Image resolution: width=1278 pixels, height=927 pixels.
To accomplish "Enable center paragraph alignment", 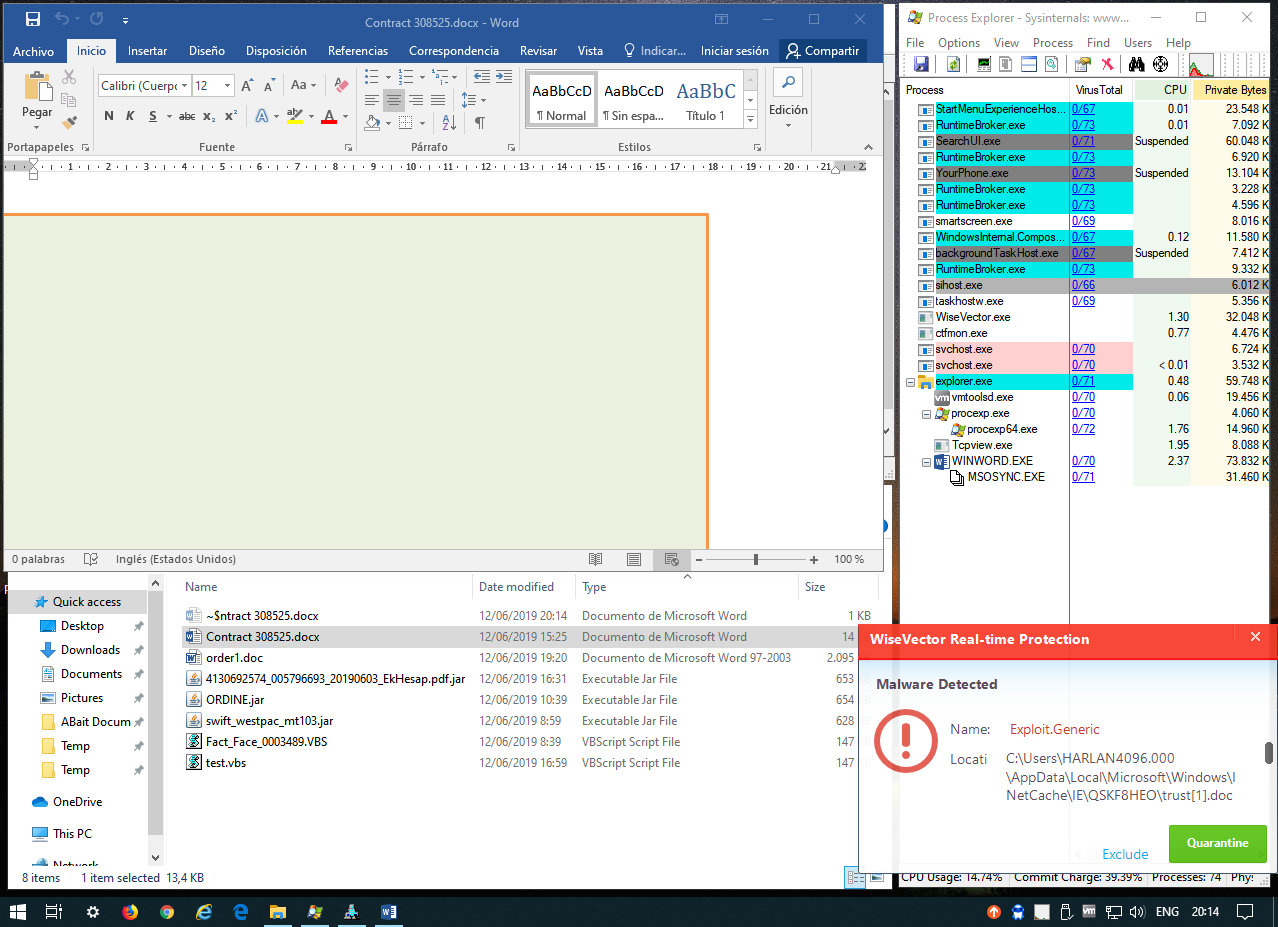I will point(394,100).
